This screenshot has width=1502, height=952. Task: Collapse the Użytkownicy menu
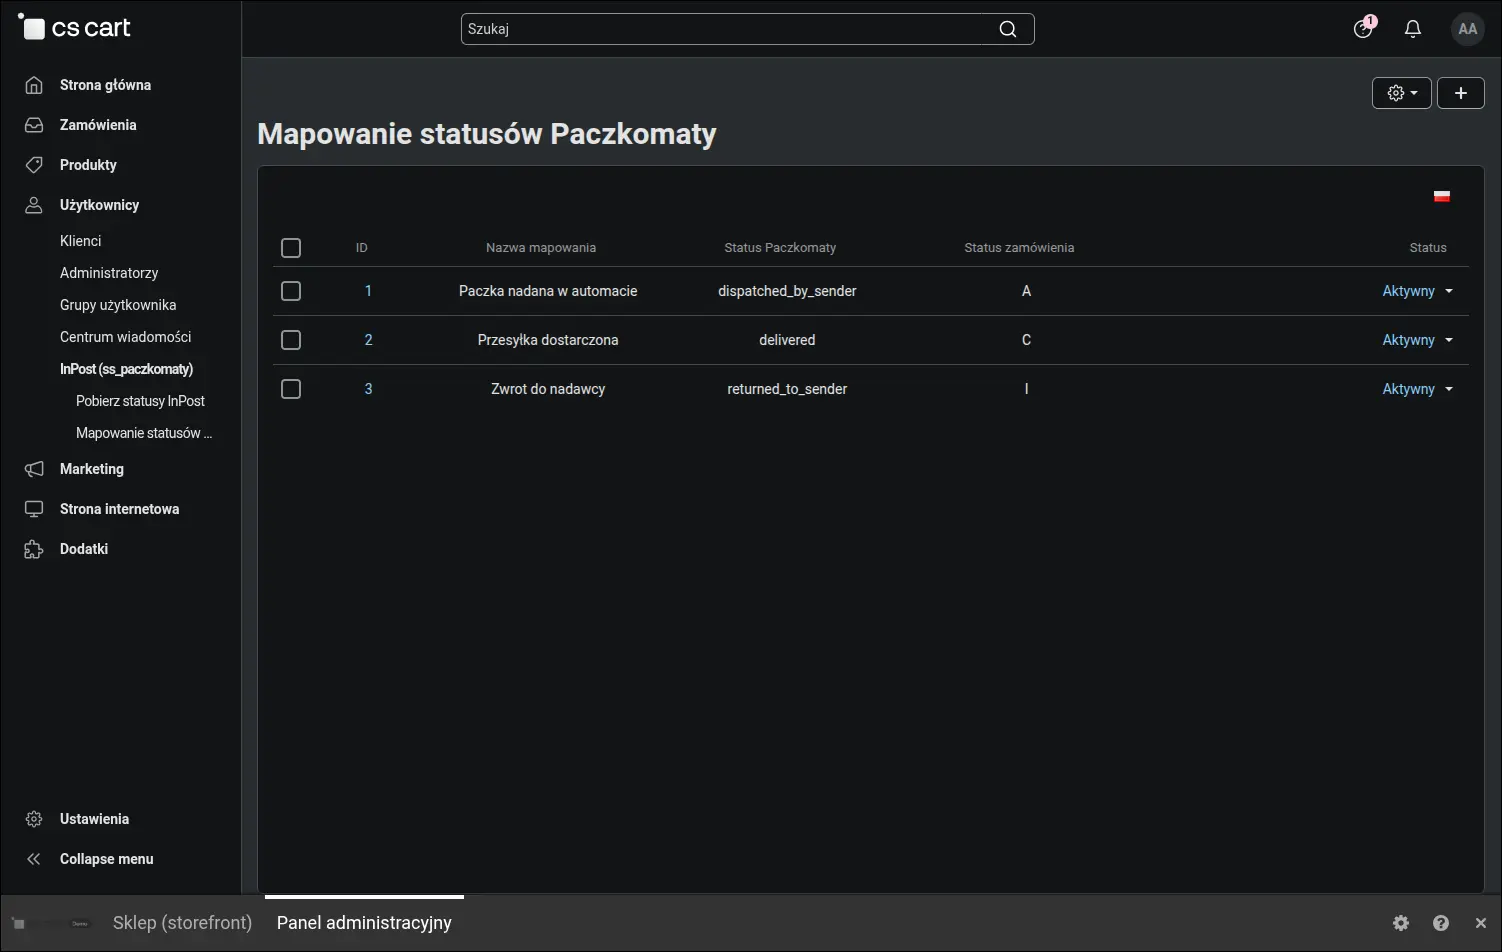pyautogui.click(x=99, y=205)
